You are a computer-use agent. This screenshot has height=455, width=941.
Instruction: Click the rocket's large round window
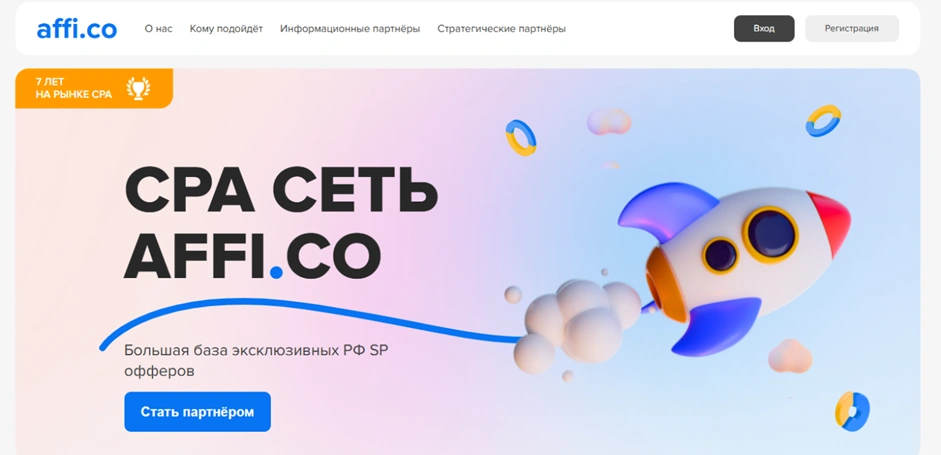(771, 234)
